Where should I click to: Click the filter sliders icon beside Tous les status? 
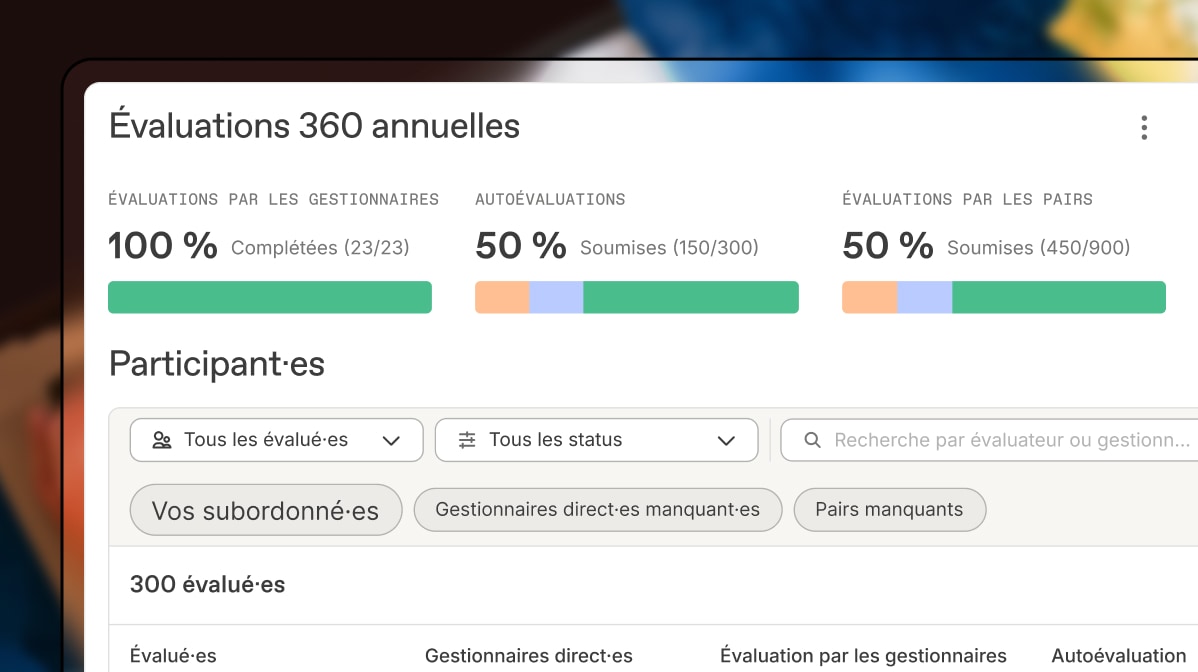[466, 439]
